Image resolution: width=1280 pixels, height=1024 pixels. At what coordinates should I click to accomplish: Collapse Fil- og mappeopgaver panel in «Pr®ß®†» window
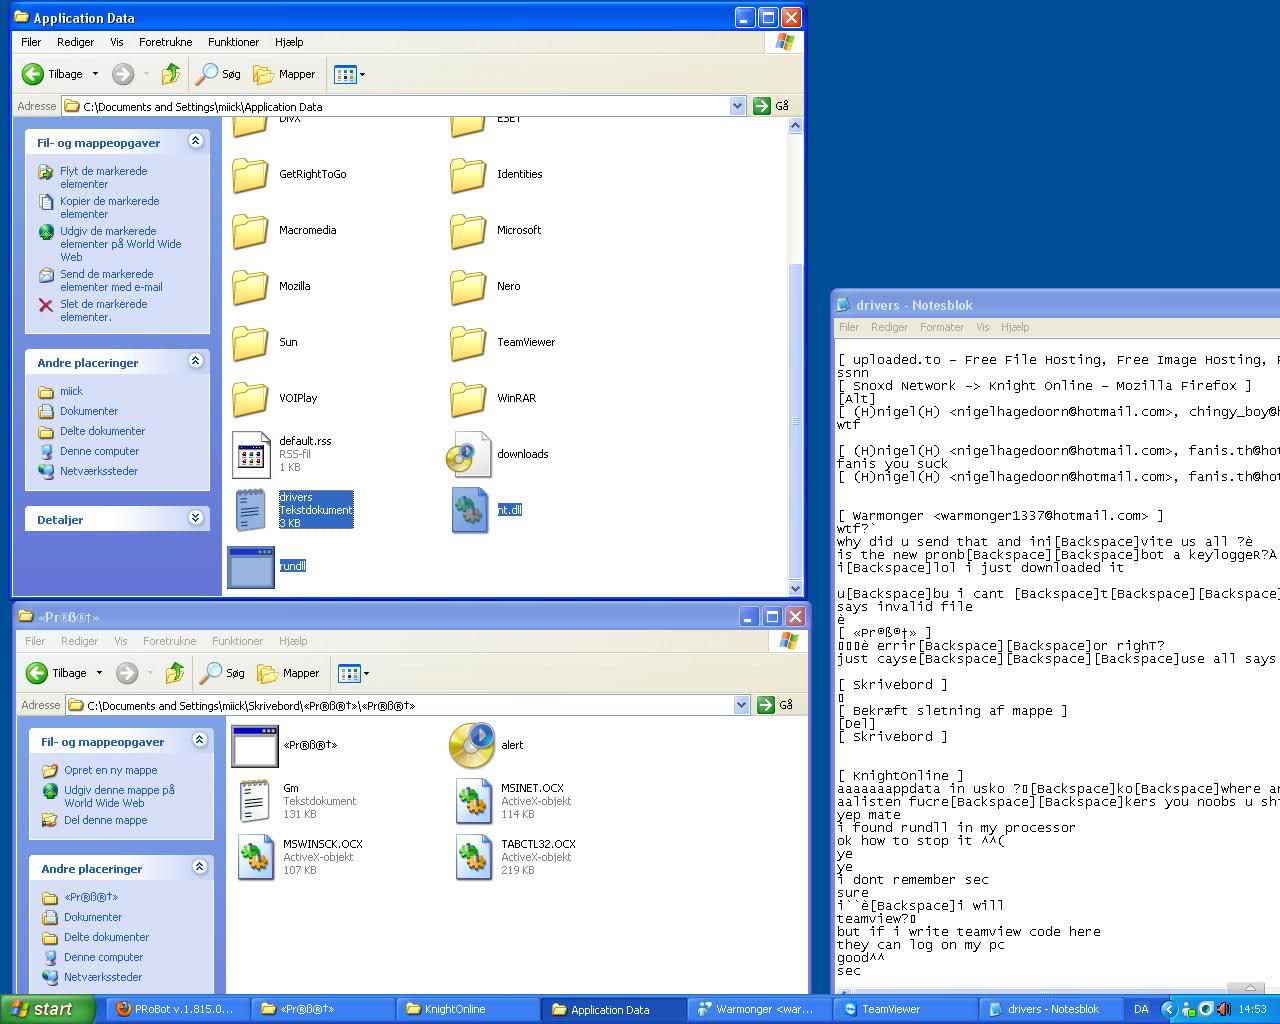(200, 740)
